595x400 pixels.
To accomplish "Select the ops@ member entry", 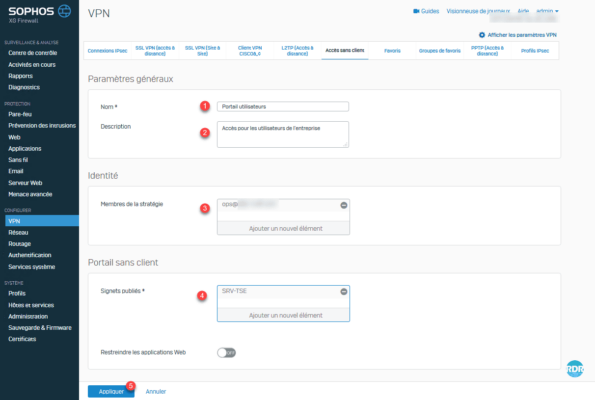I will (x=249, y=204).
